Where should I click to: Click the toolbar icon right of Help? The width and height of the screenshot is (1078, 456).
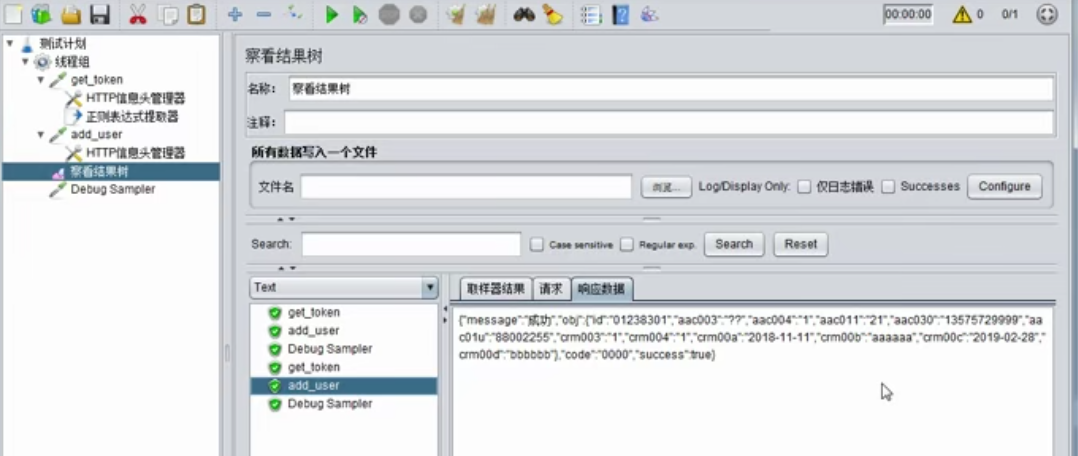click(650, 14)
